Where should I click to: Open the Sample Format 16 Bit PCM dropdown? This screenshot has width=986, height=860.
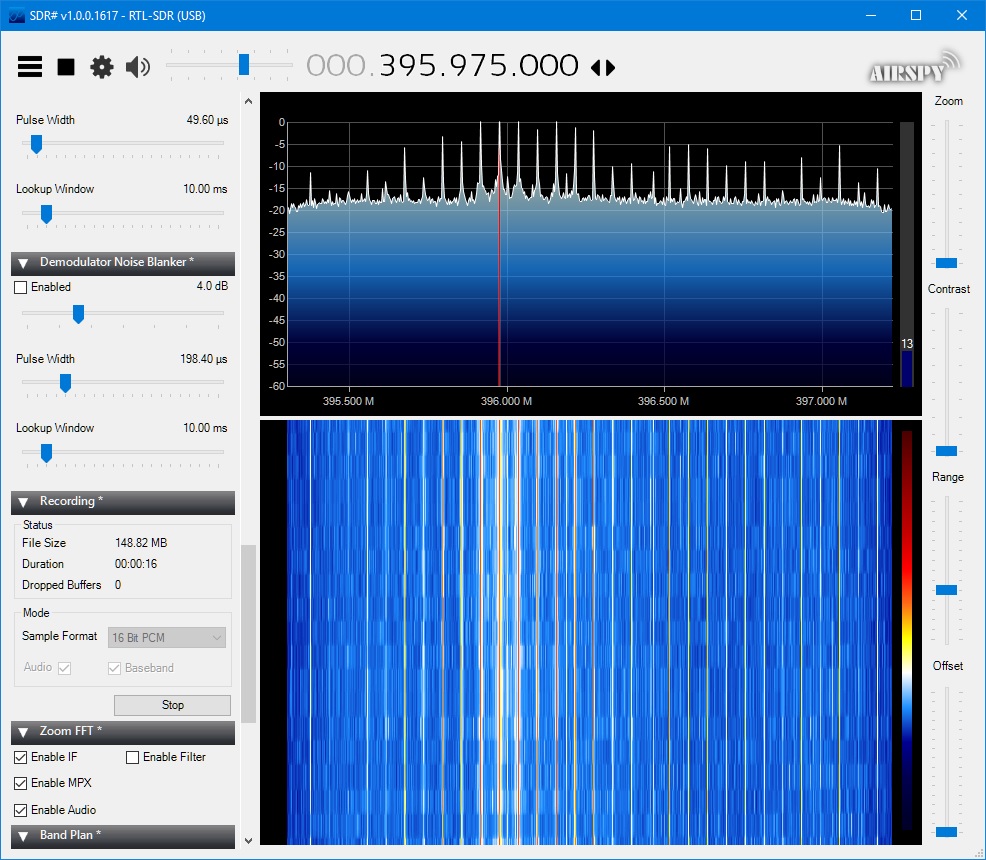coord(167,637)
